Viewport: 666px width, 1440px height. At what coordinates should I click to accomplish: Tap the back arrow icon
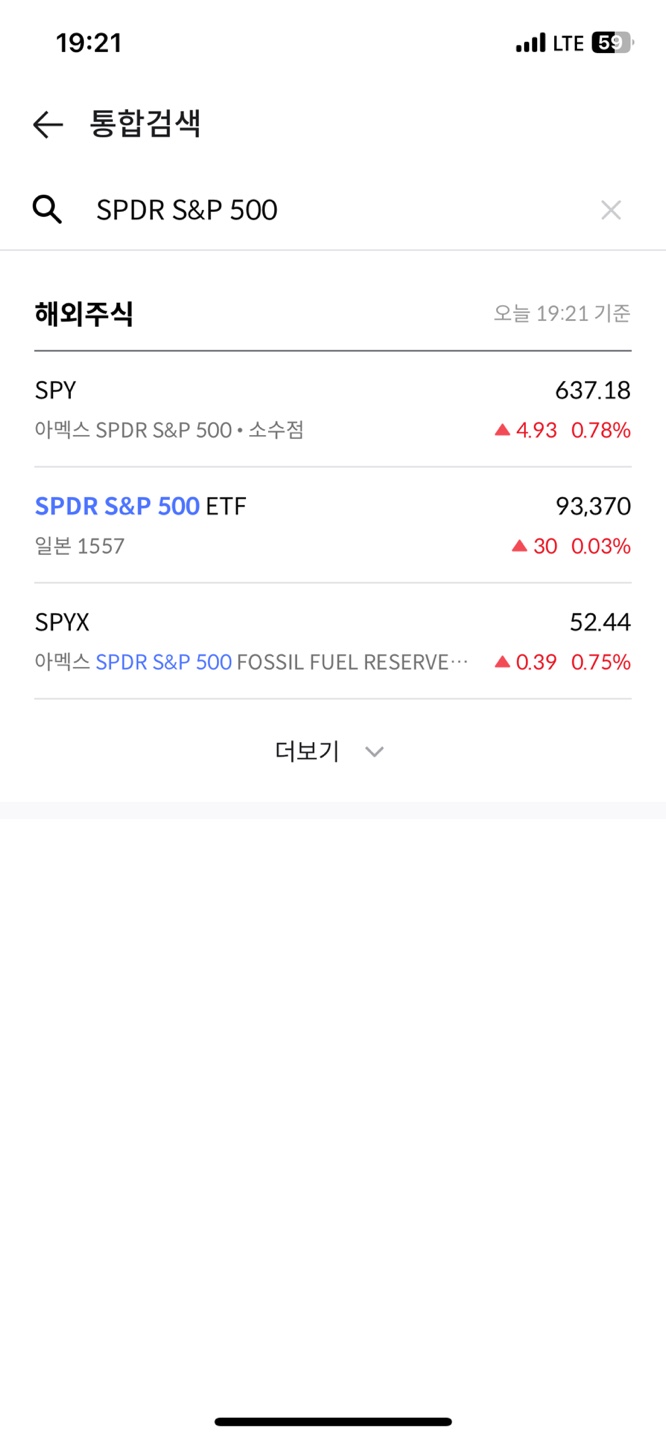point(47,124)
